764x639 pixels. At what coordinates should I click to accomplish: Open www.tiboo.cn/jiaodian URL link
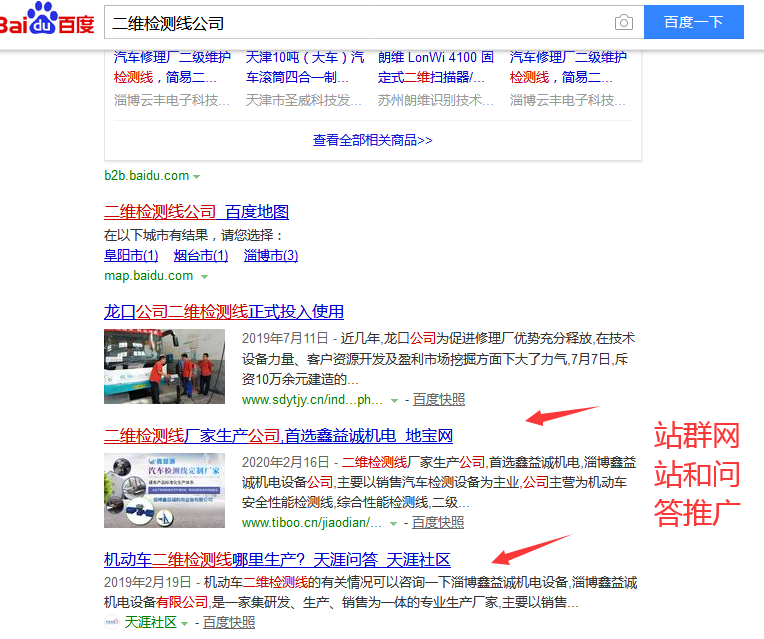(311, 523)
